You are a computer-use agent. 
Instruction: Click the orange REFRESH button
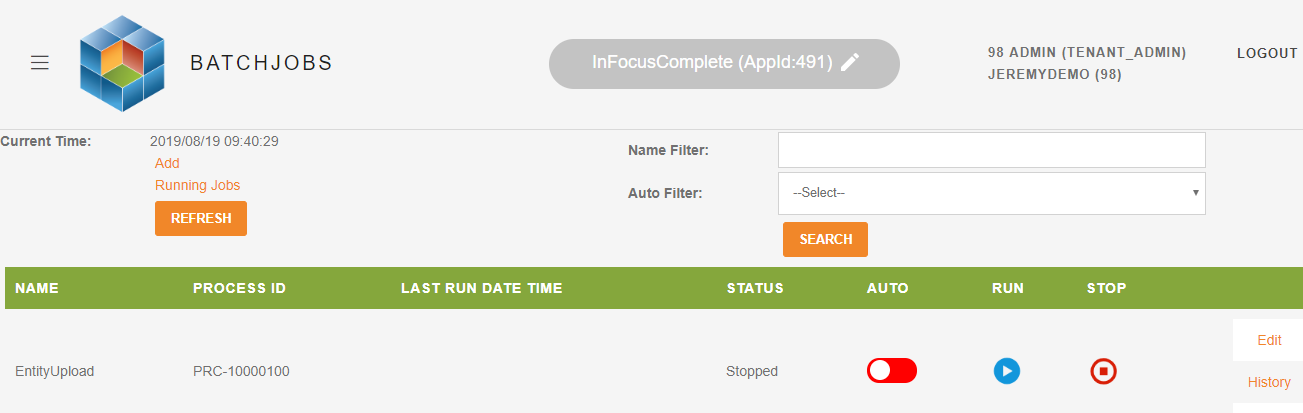201,219
